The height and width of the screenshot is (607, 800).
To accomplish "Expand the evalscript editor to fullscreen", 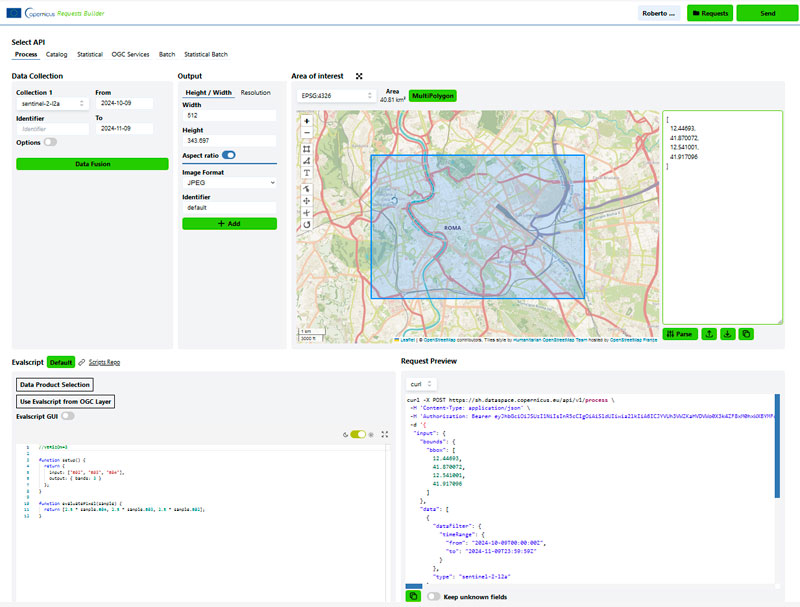I will click(x=385, y=435).
